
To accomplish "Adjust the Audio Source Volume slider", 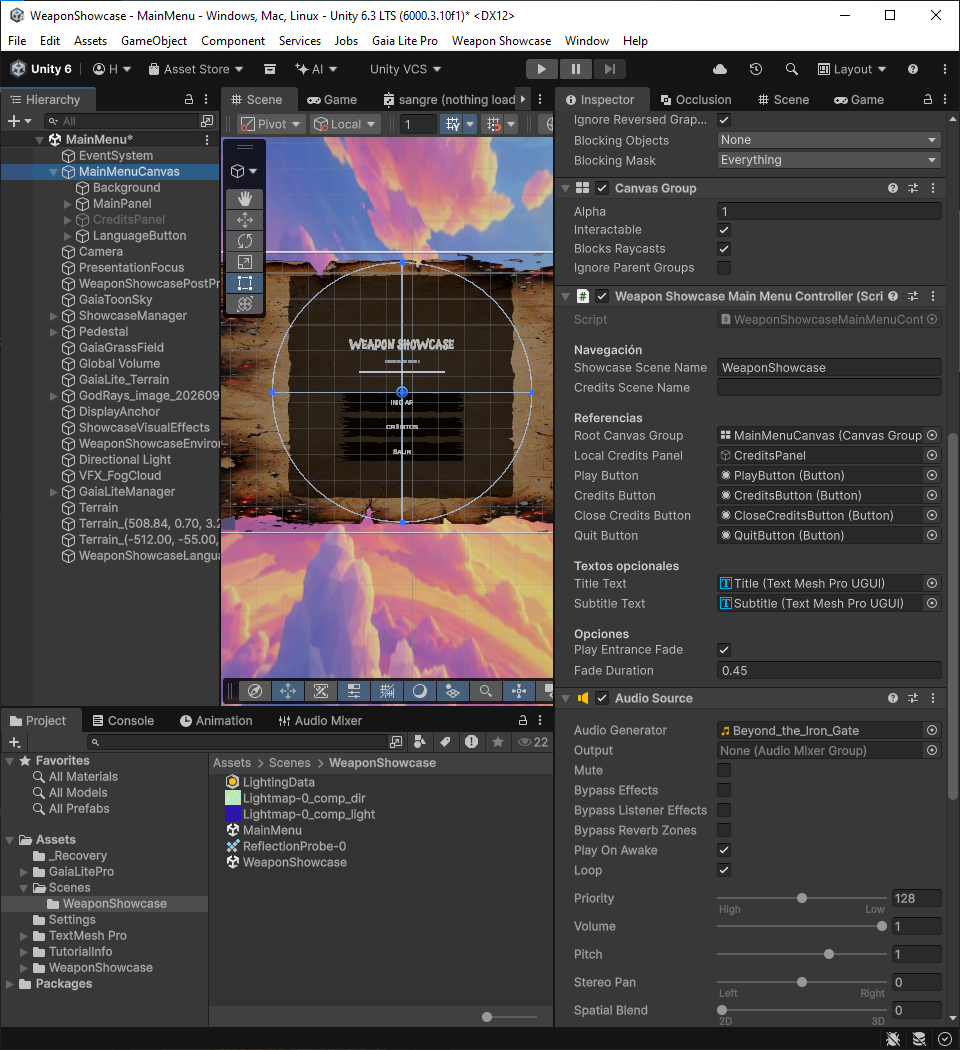I will [x=802, y=926].
